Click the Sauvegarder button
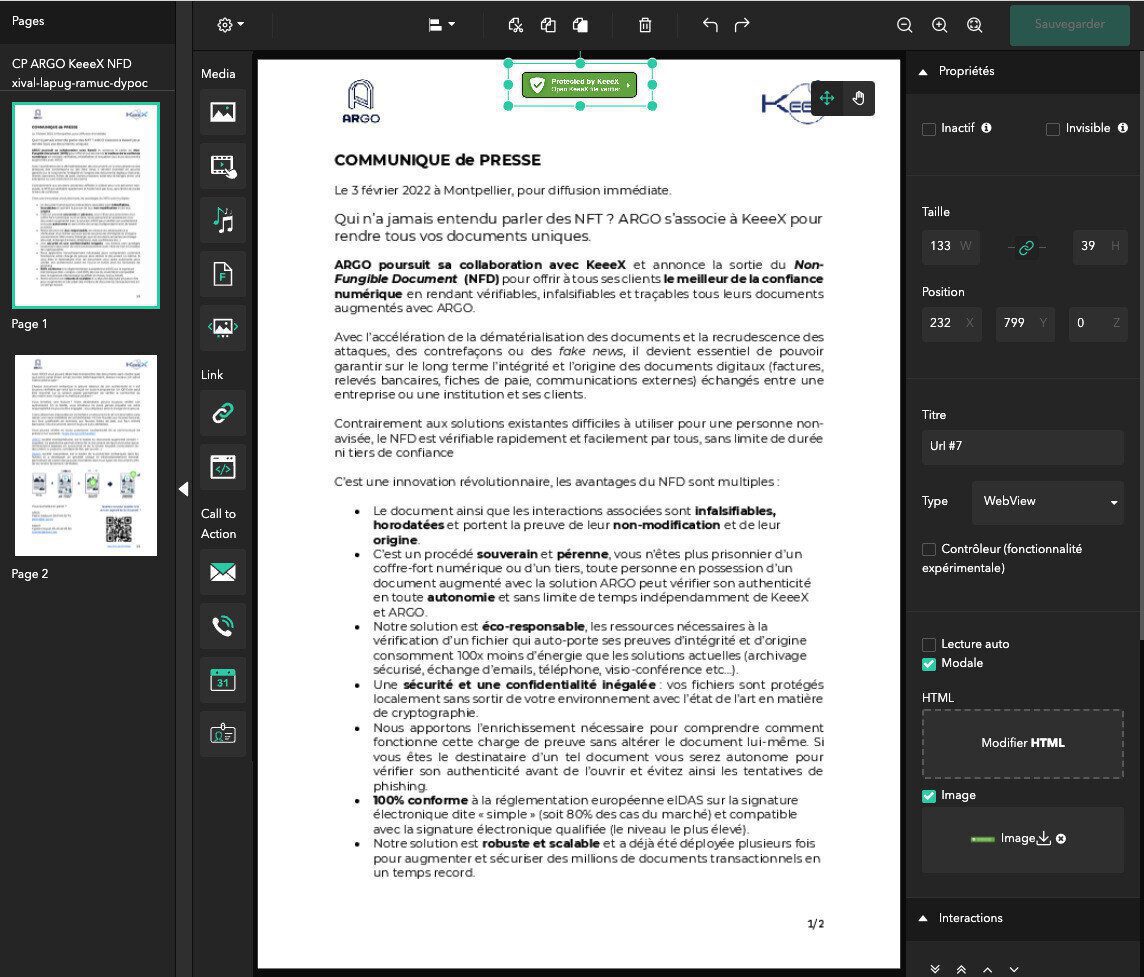 1070,25
